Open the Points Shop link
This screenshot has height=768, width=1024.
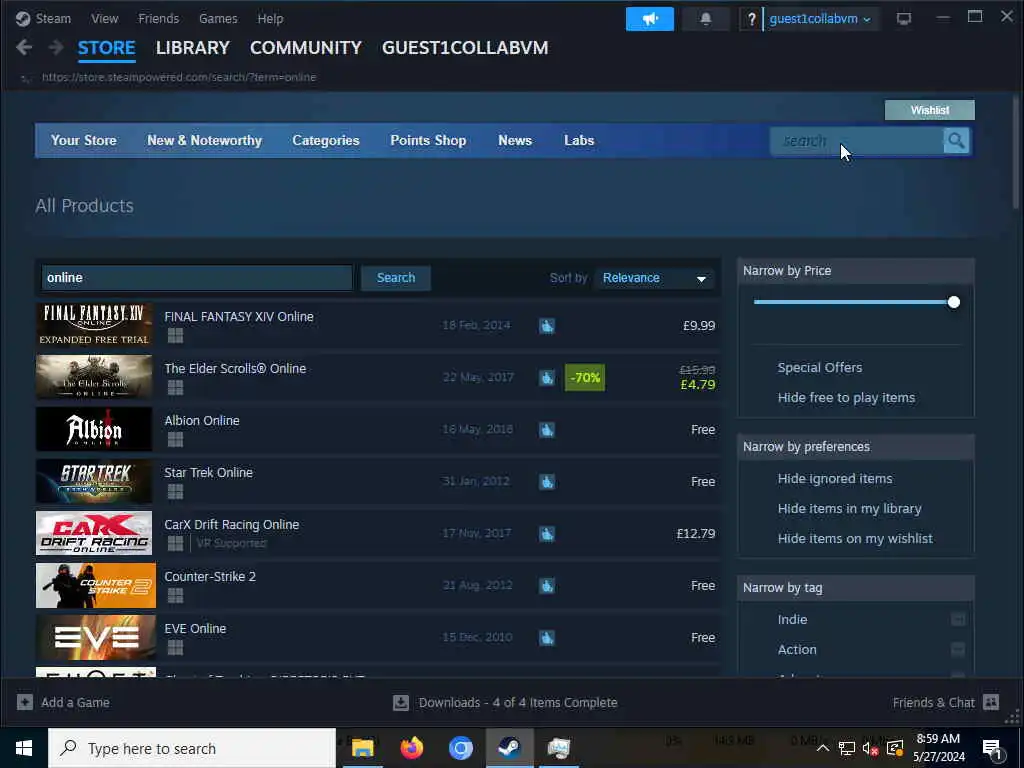[428, 140]
